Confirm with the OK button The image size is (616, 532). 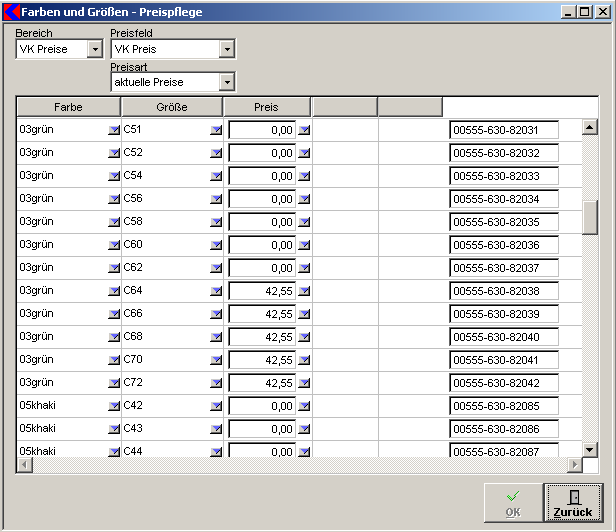click(513, 503)
